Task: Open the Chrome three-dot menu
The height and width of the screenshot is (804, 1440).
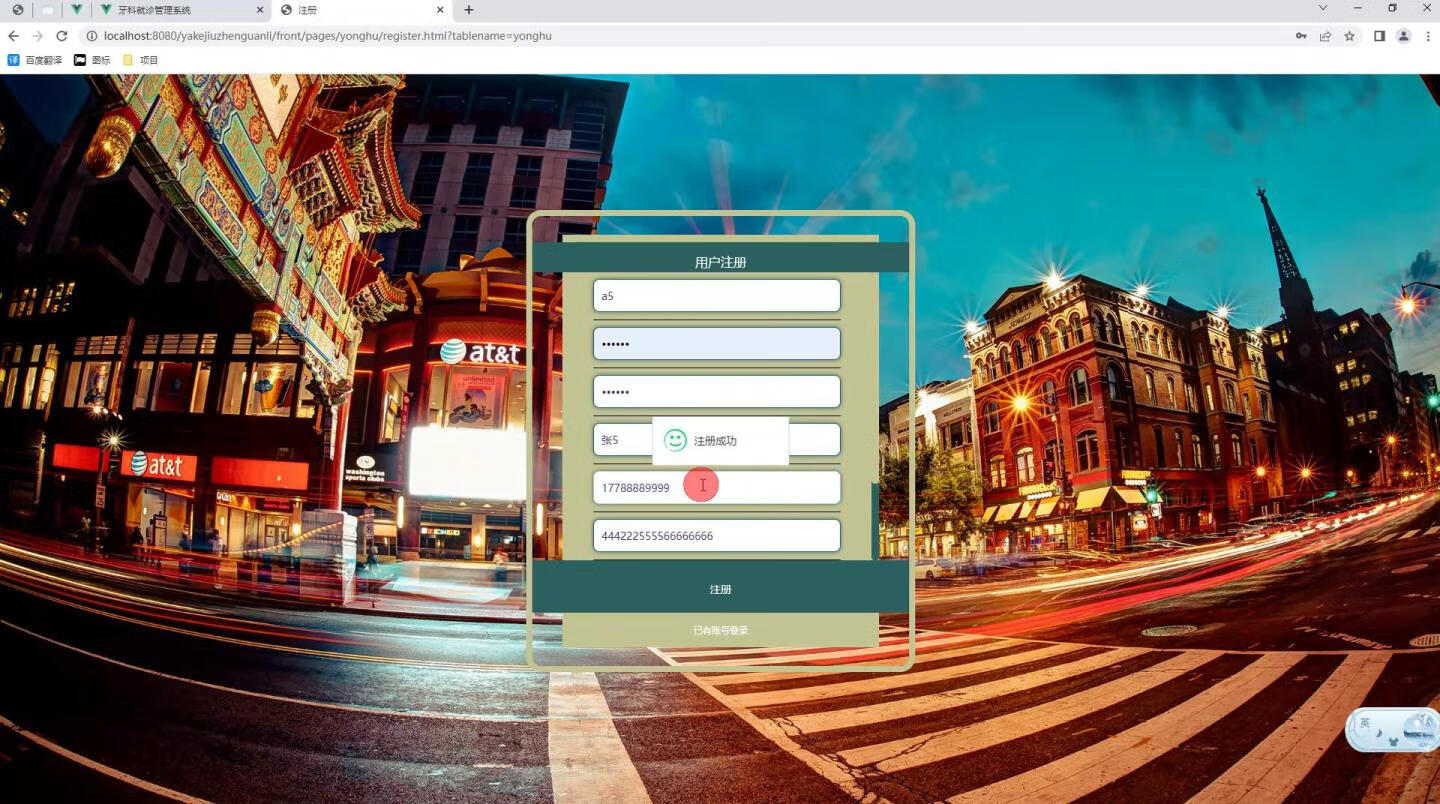Action: (1427, 36)
